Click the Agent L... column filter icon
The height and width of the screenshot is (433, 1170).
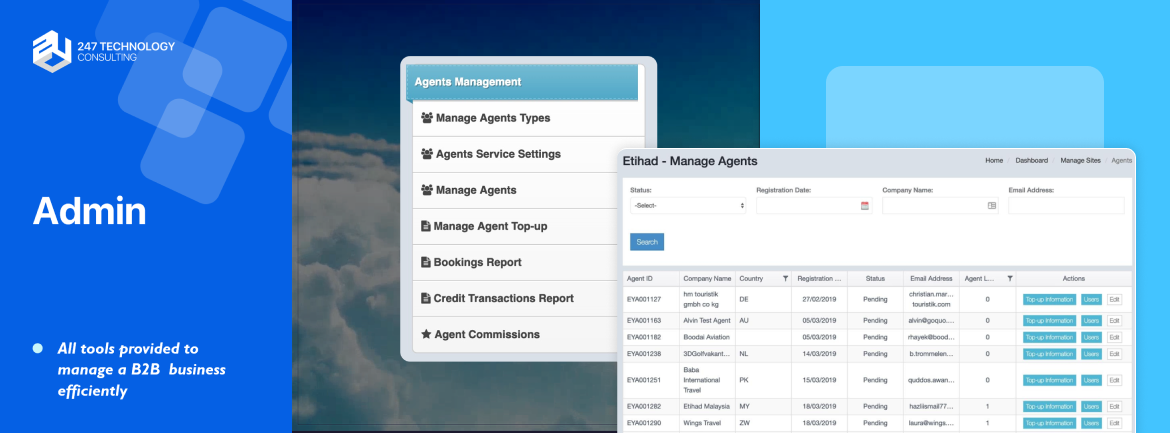[1010, 278]
